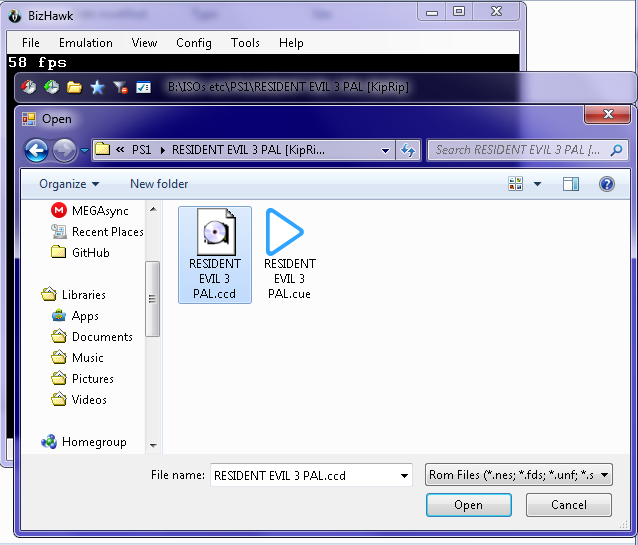The image size is (638, 545).
Task: Open the Rom Files type filter dropdown
Action: pos(519,475)
